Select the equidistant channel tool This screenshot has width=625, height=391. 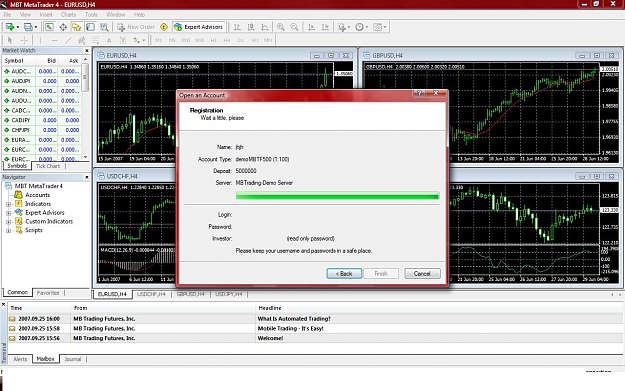click(82, 40)
